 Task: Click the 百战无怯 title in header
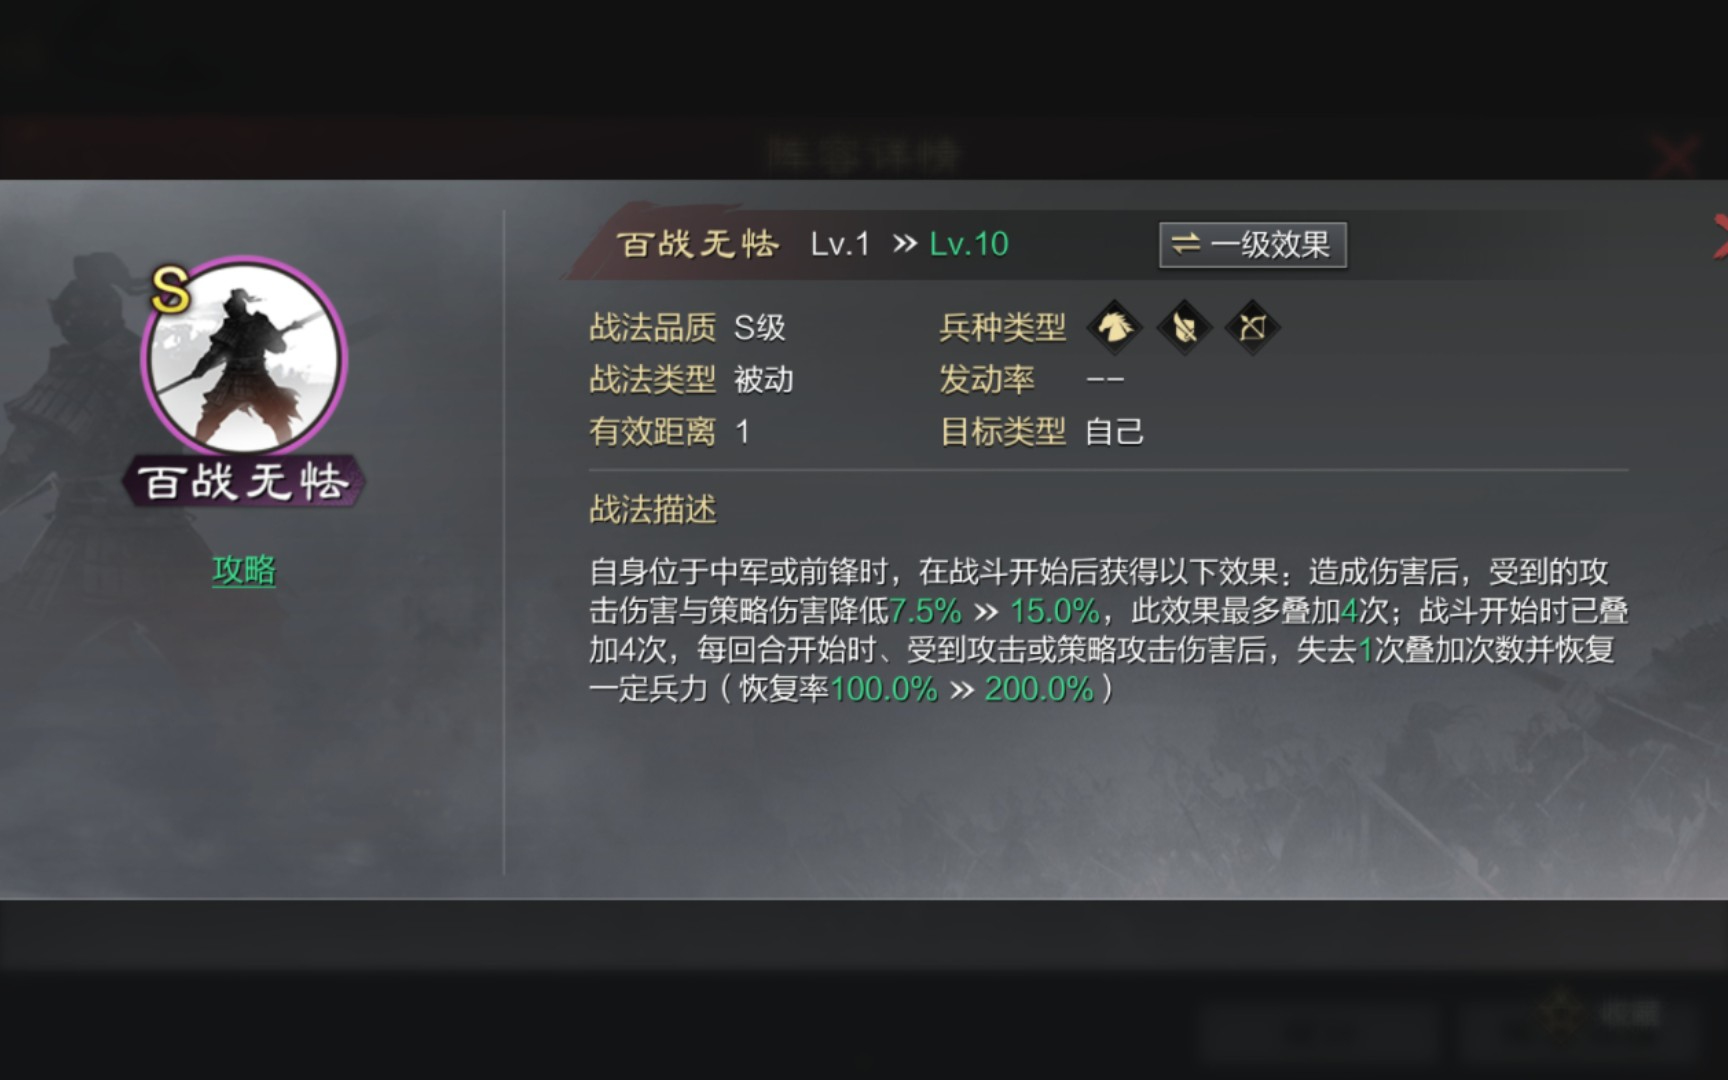click(698, 244)
